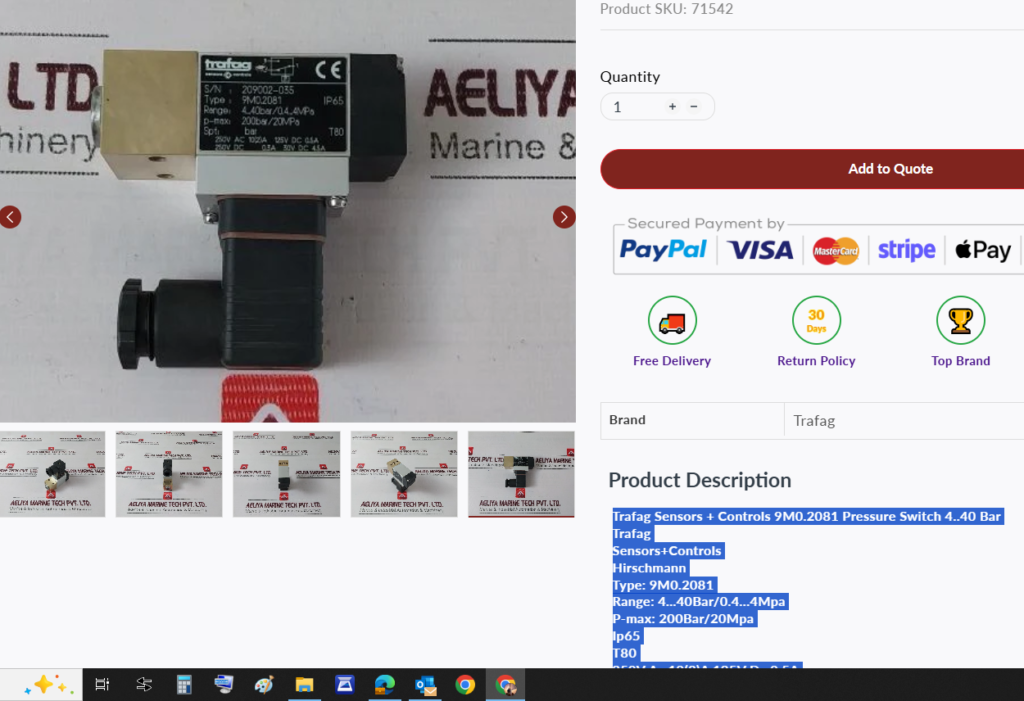Open Outlook from the taskbar

pos(425,685)
